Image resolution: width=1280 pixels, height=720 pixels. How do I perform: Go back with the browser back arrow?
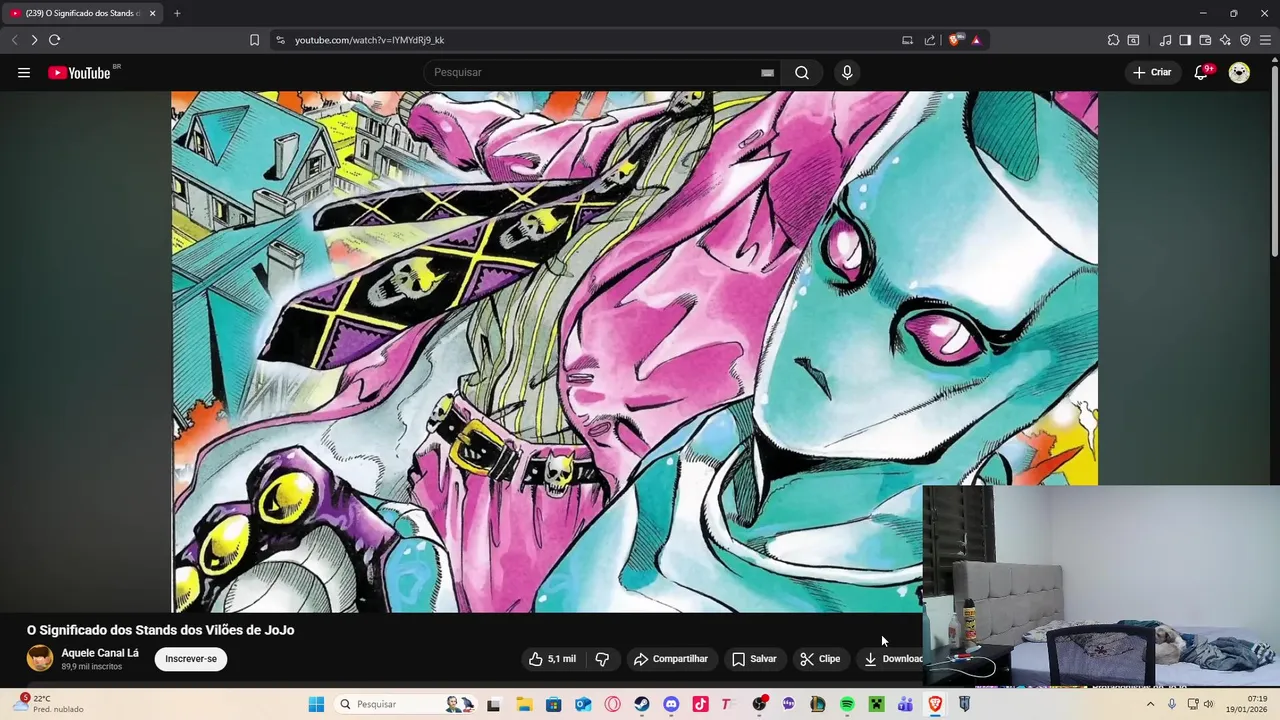(x=14, y=40)
